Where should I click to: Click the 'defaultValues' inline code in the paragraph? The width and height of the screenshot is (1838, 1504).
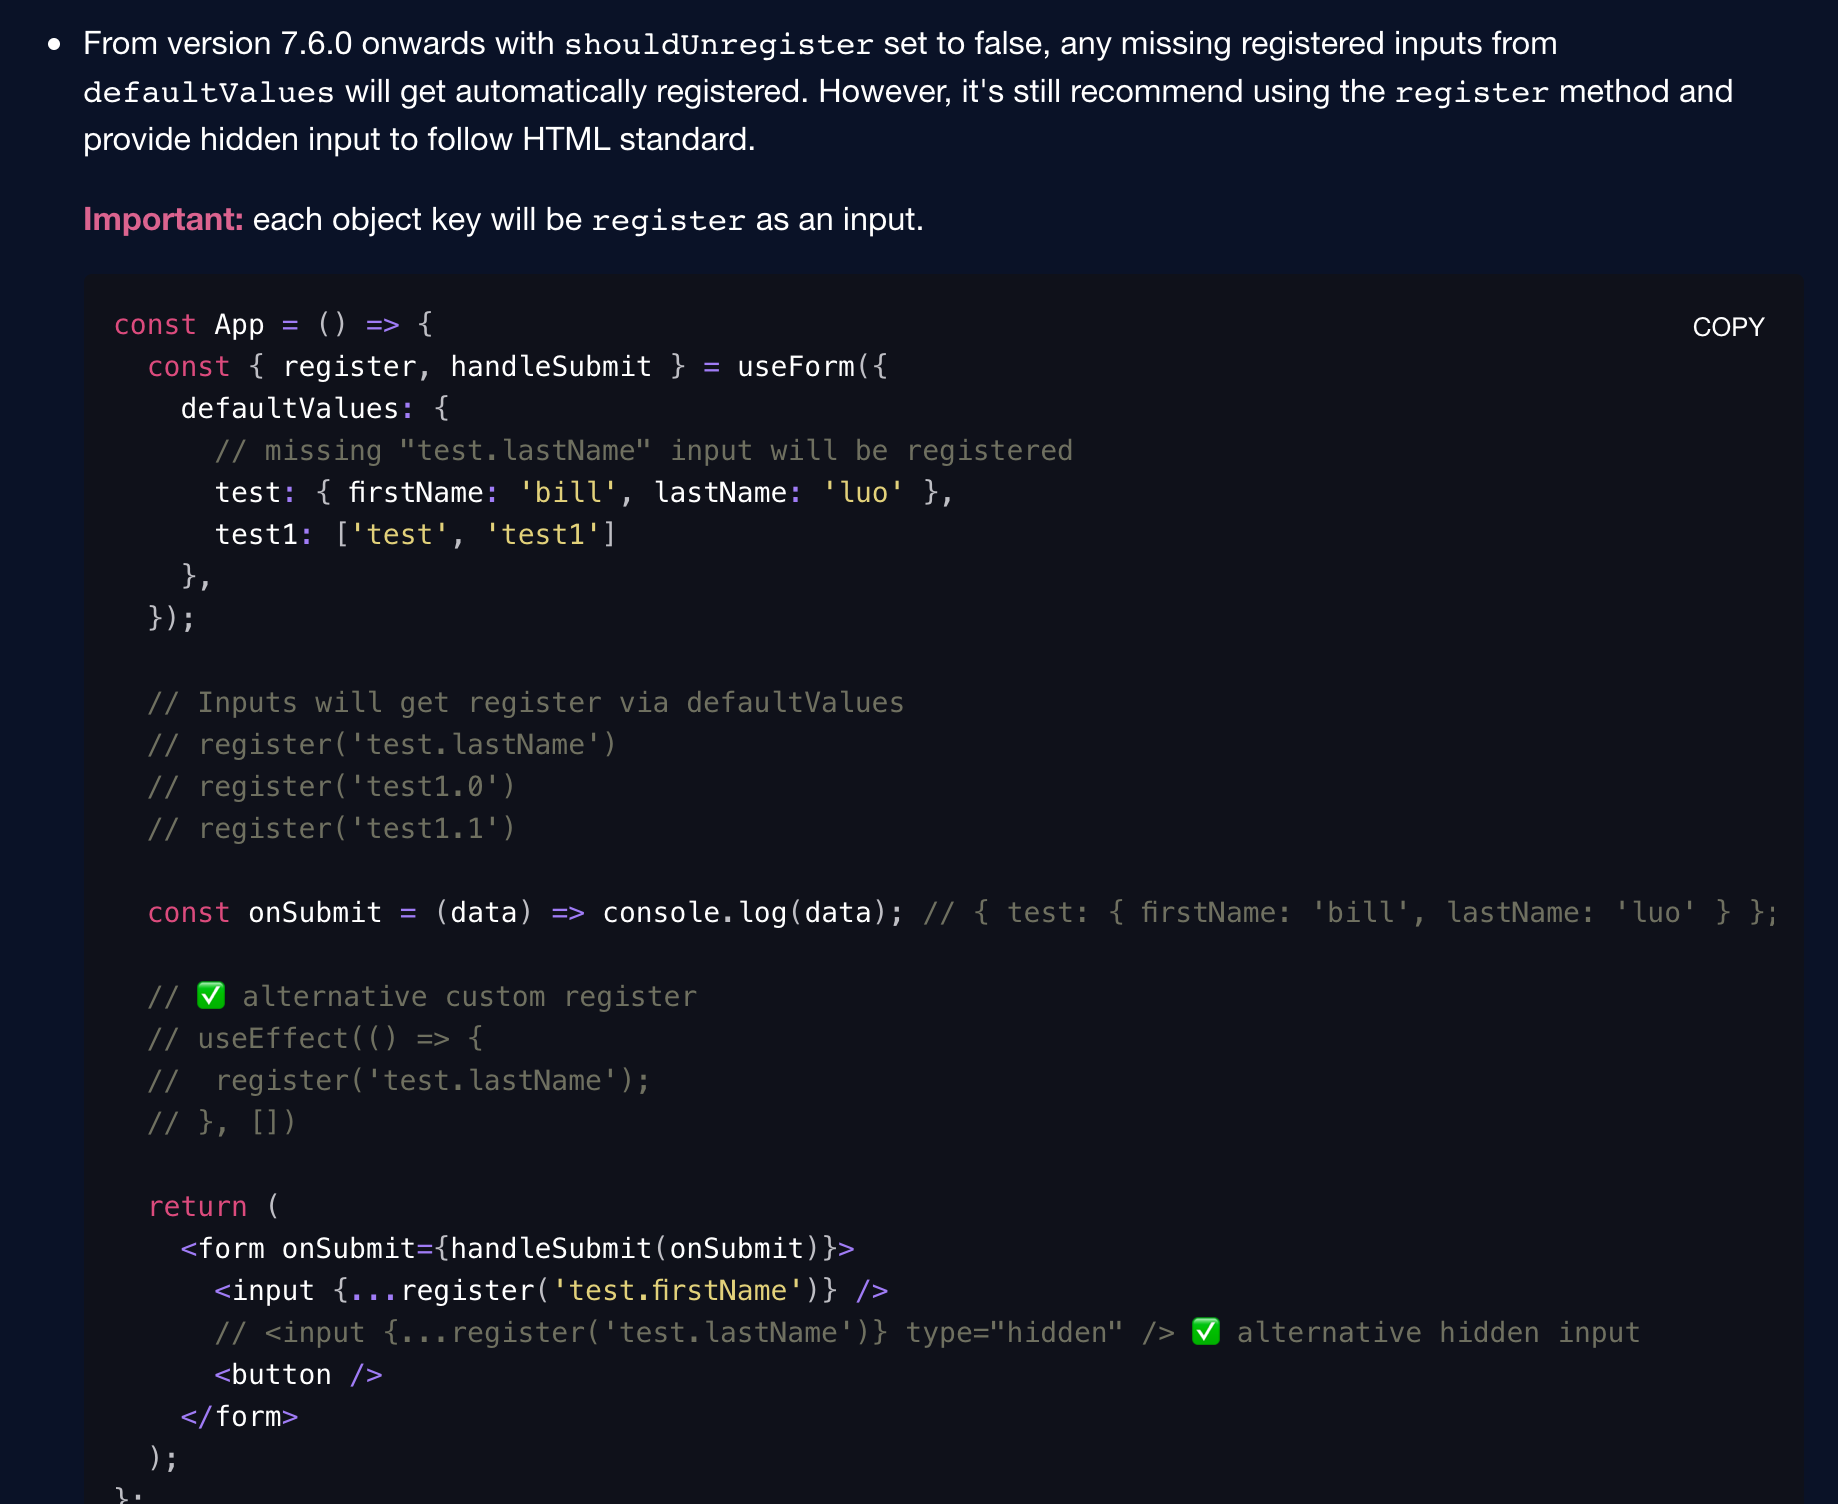[x=208, y=93]
